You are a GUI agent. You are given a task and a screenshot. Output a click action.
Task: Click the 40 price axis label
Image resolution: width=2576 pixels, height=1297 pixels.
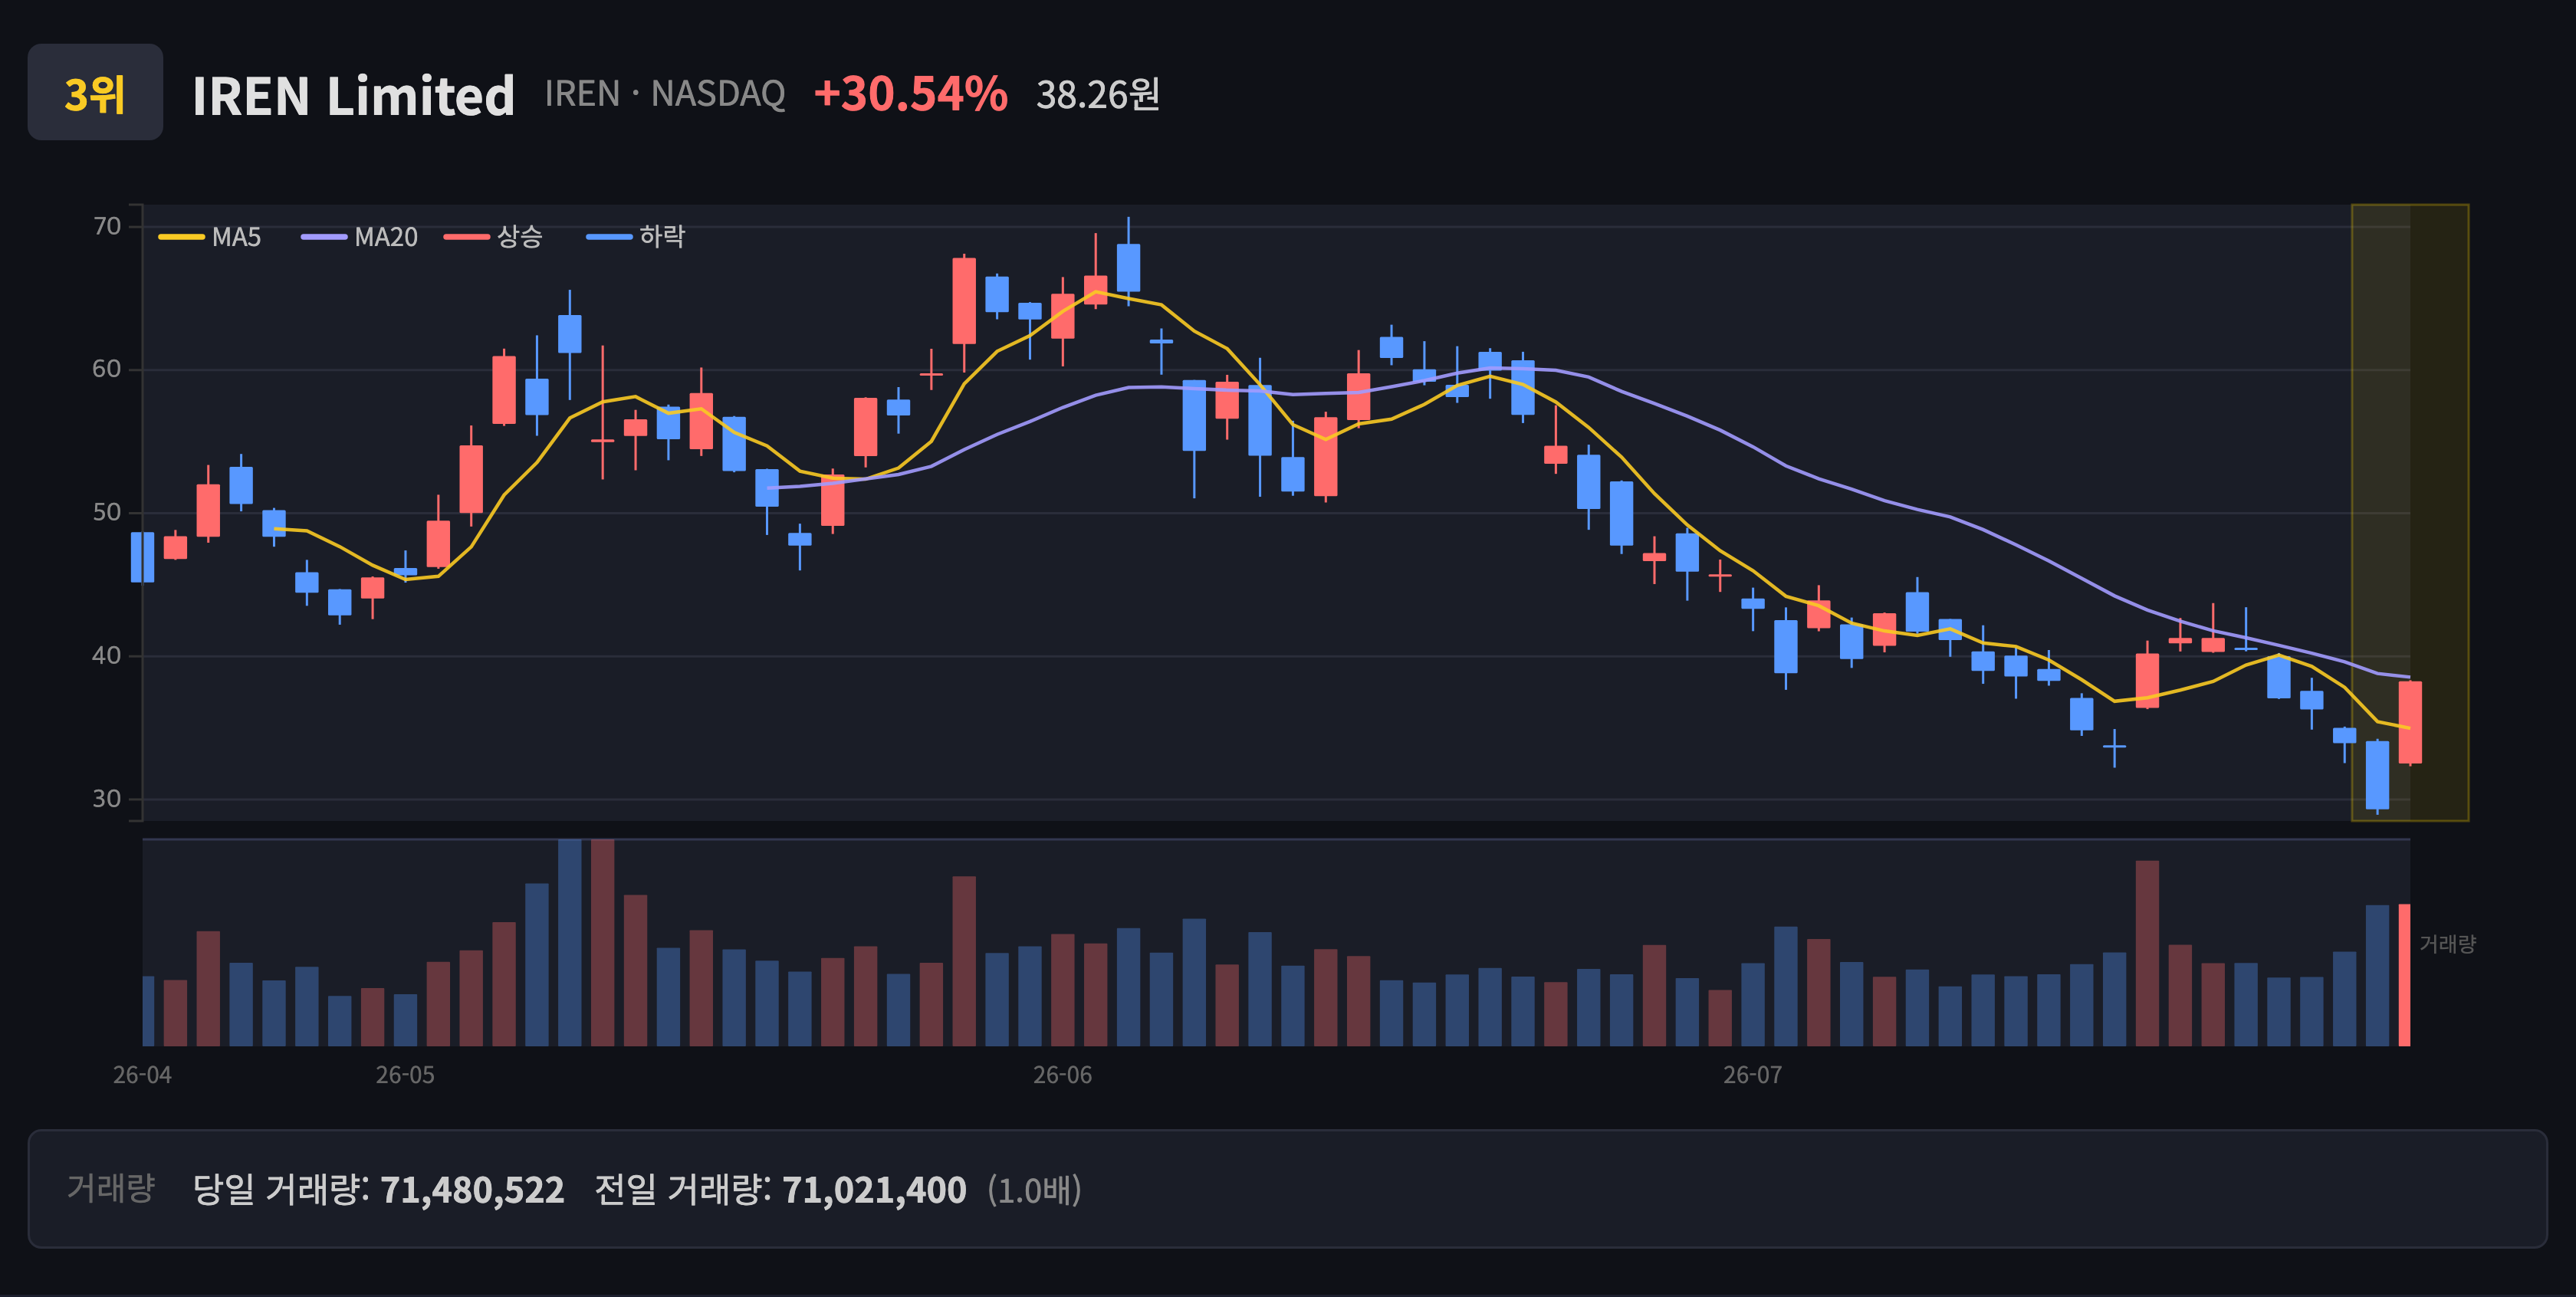tap(107, 655)
